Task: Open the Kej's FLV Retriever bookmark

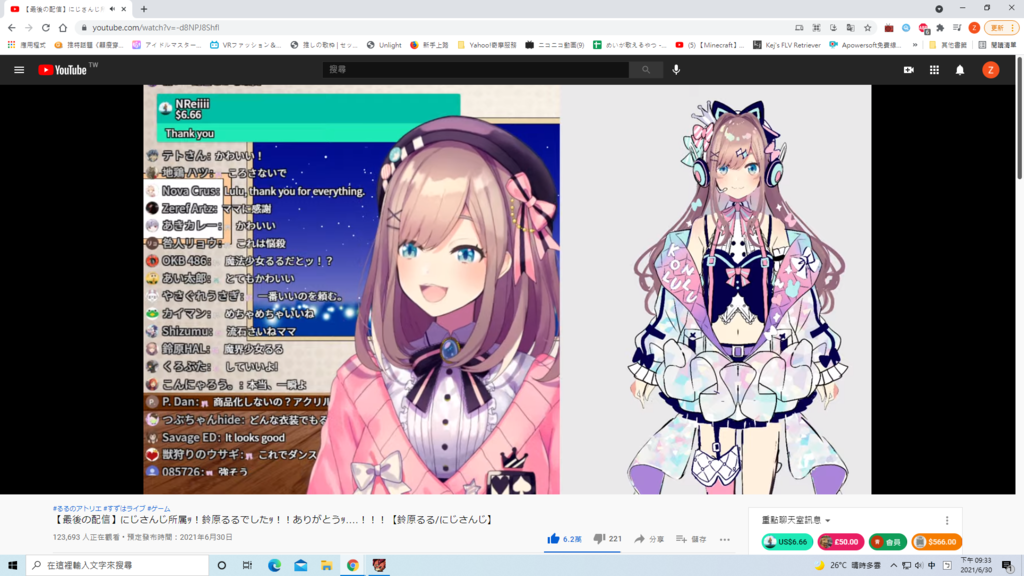Action: point(787,45)
